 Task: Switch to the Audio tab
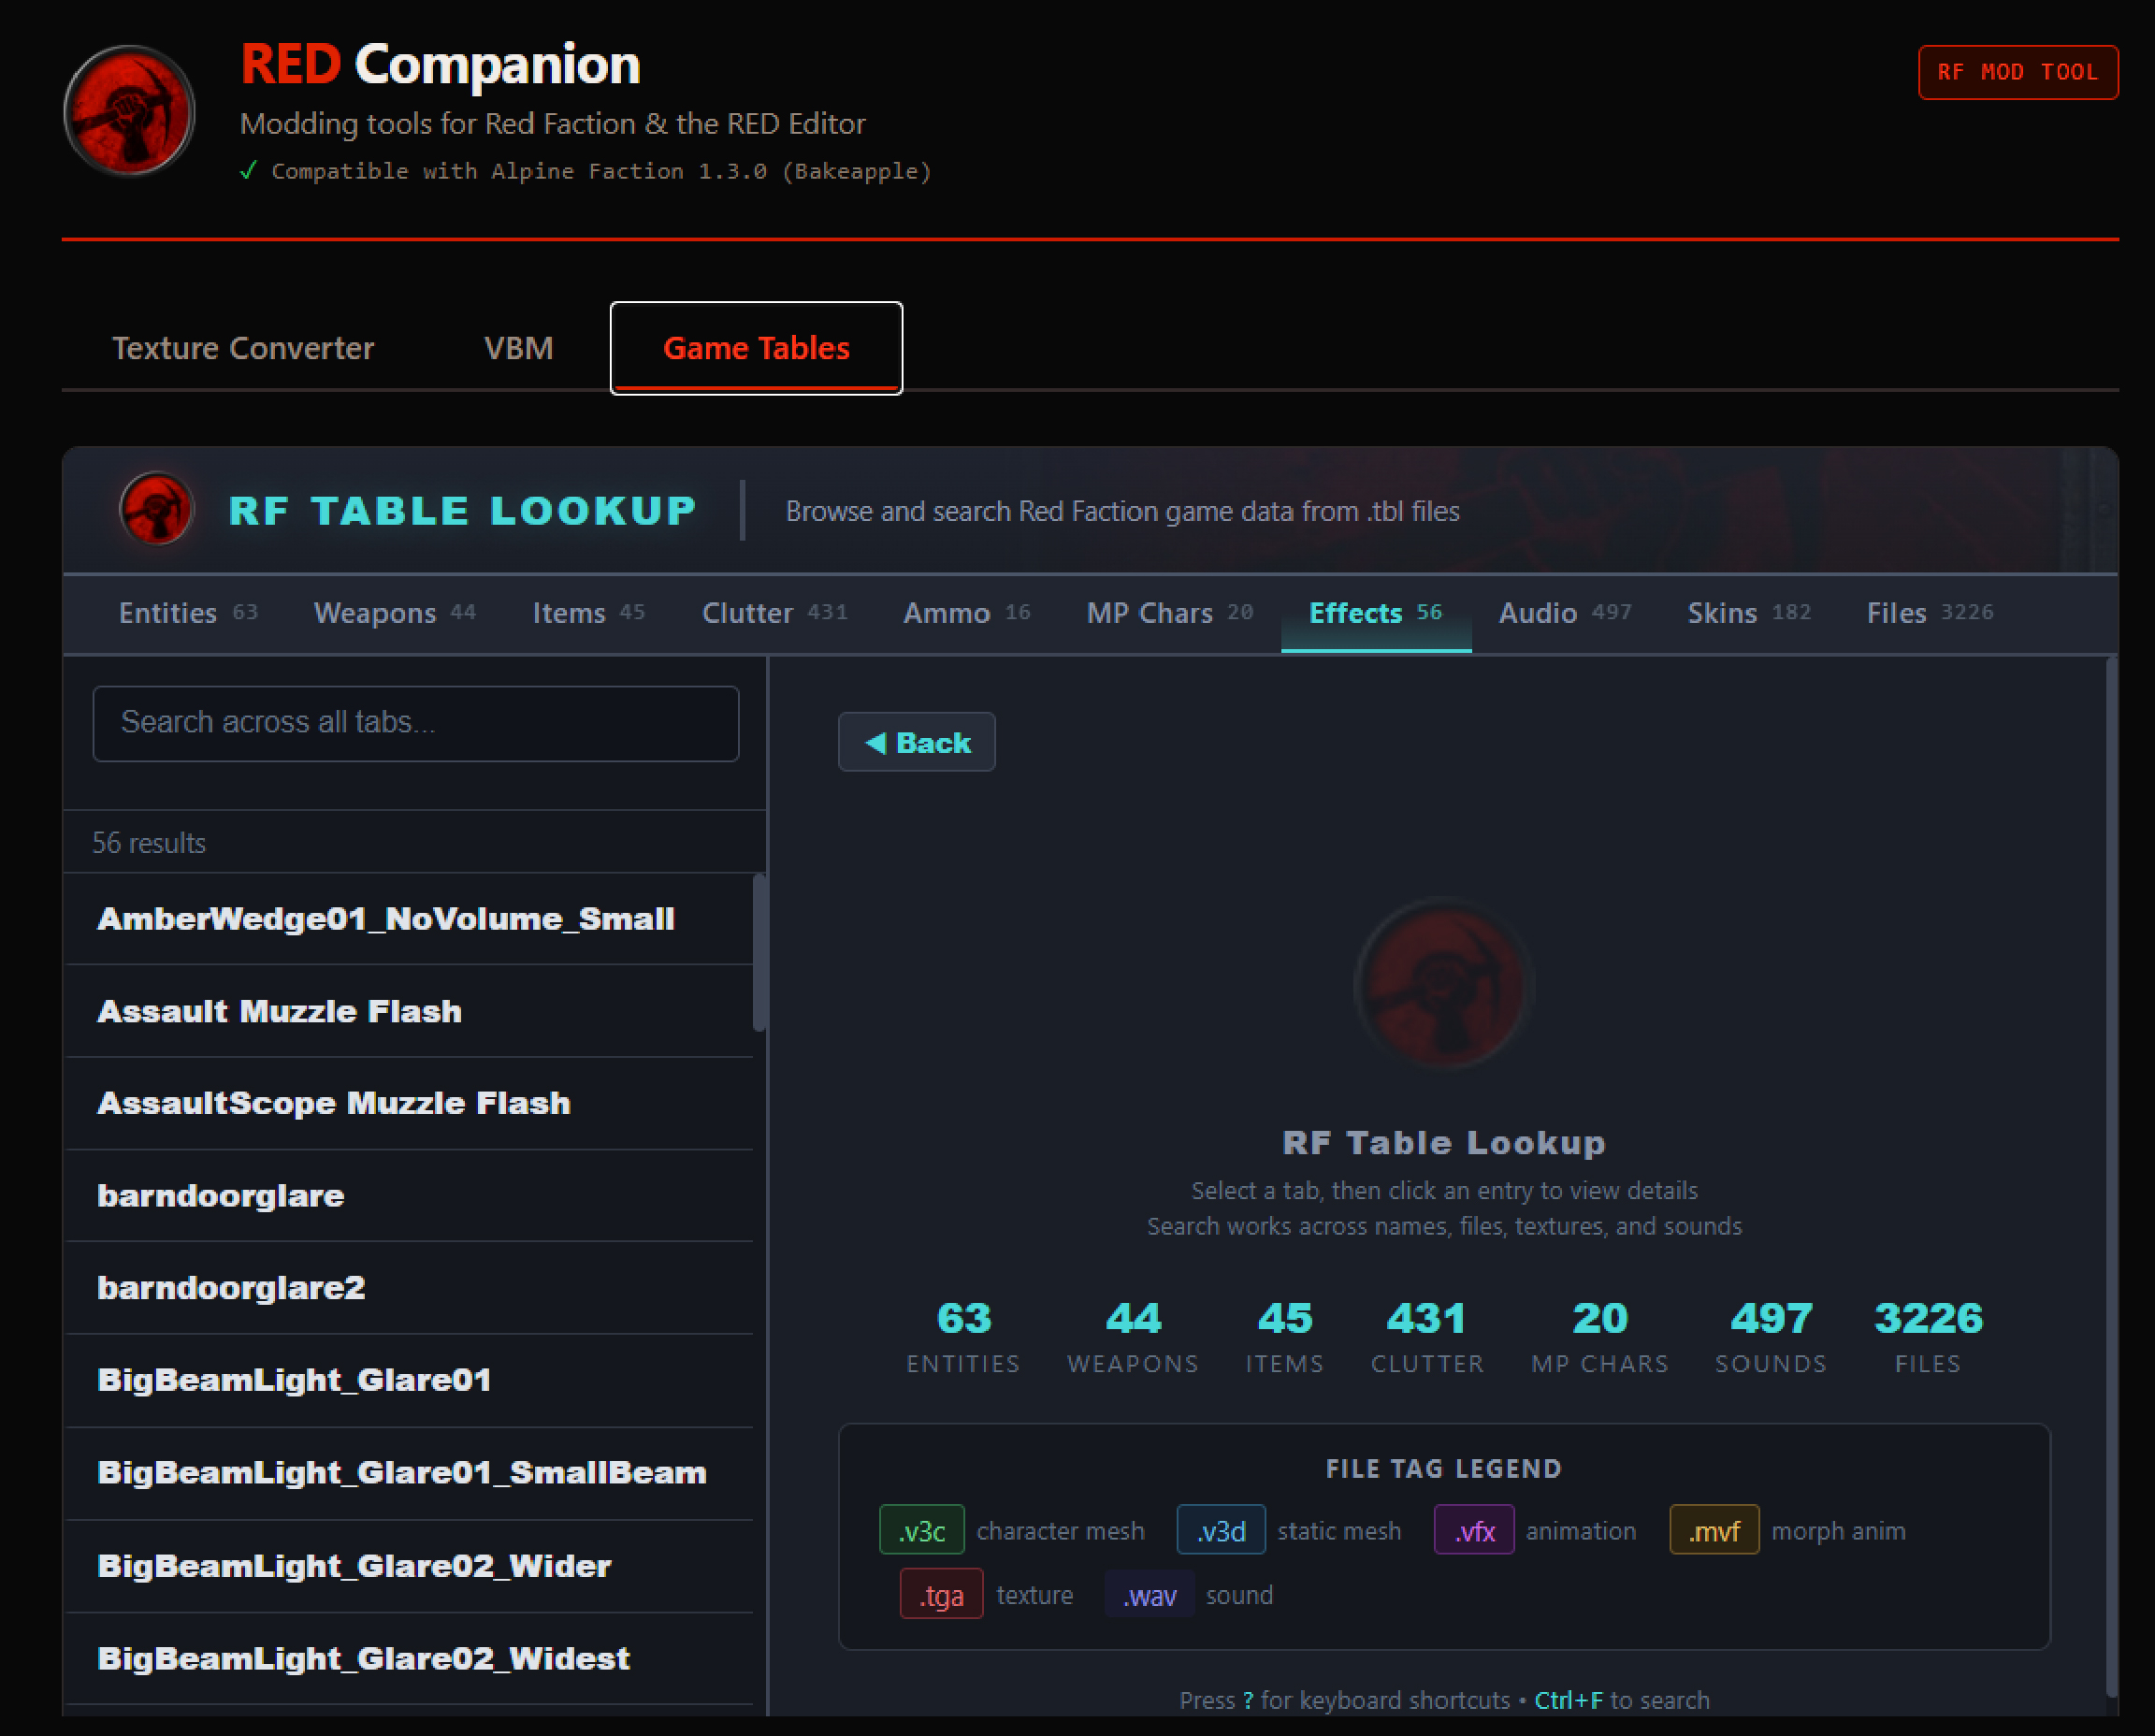click(x=1564, y=613)
